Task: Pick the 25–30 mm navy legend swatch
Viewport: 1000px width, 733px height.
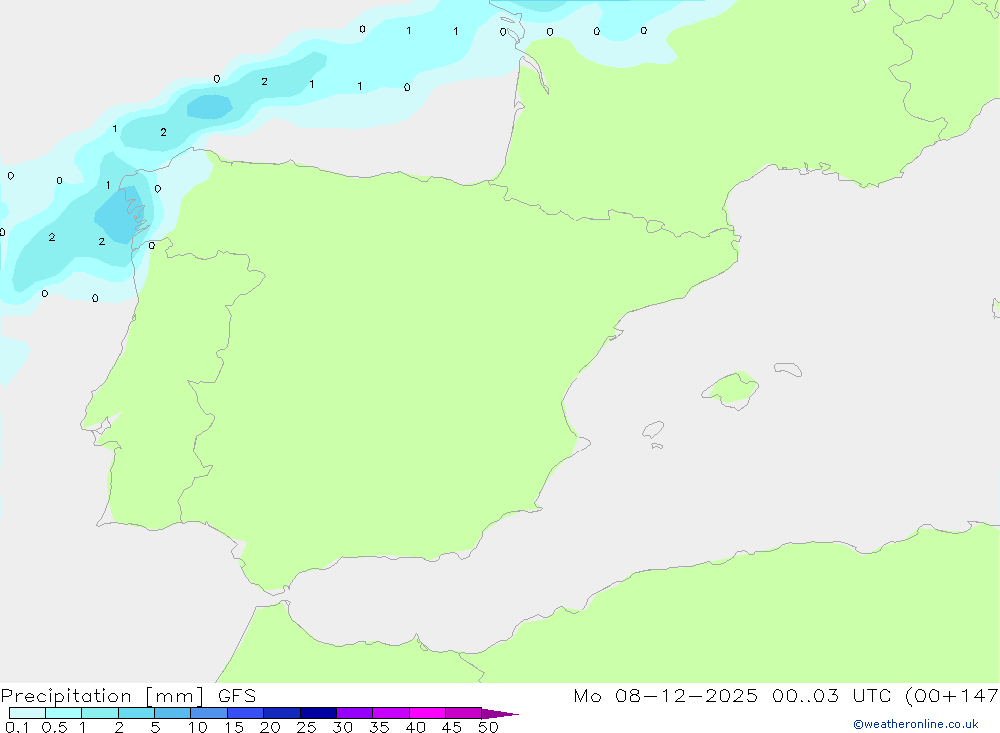Action: pyautogui.click(x=318, y=713)
